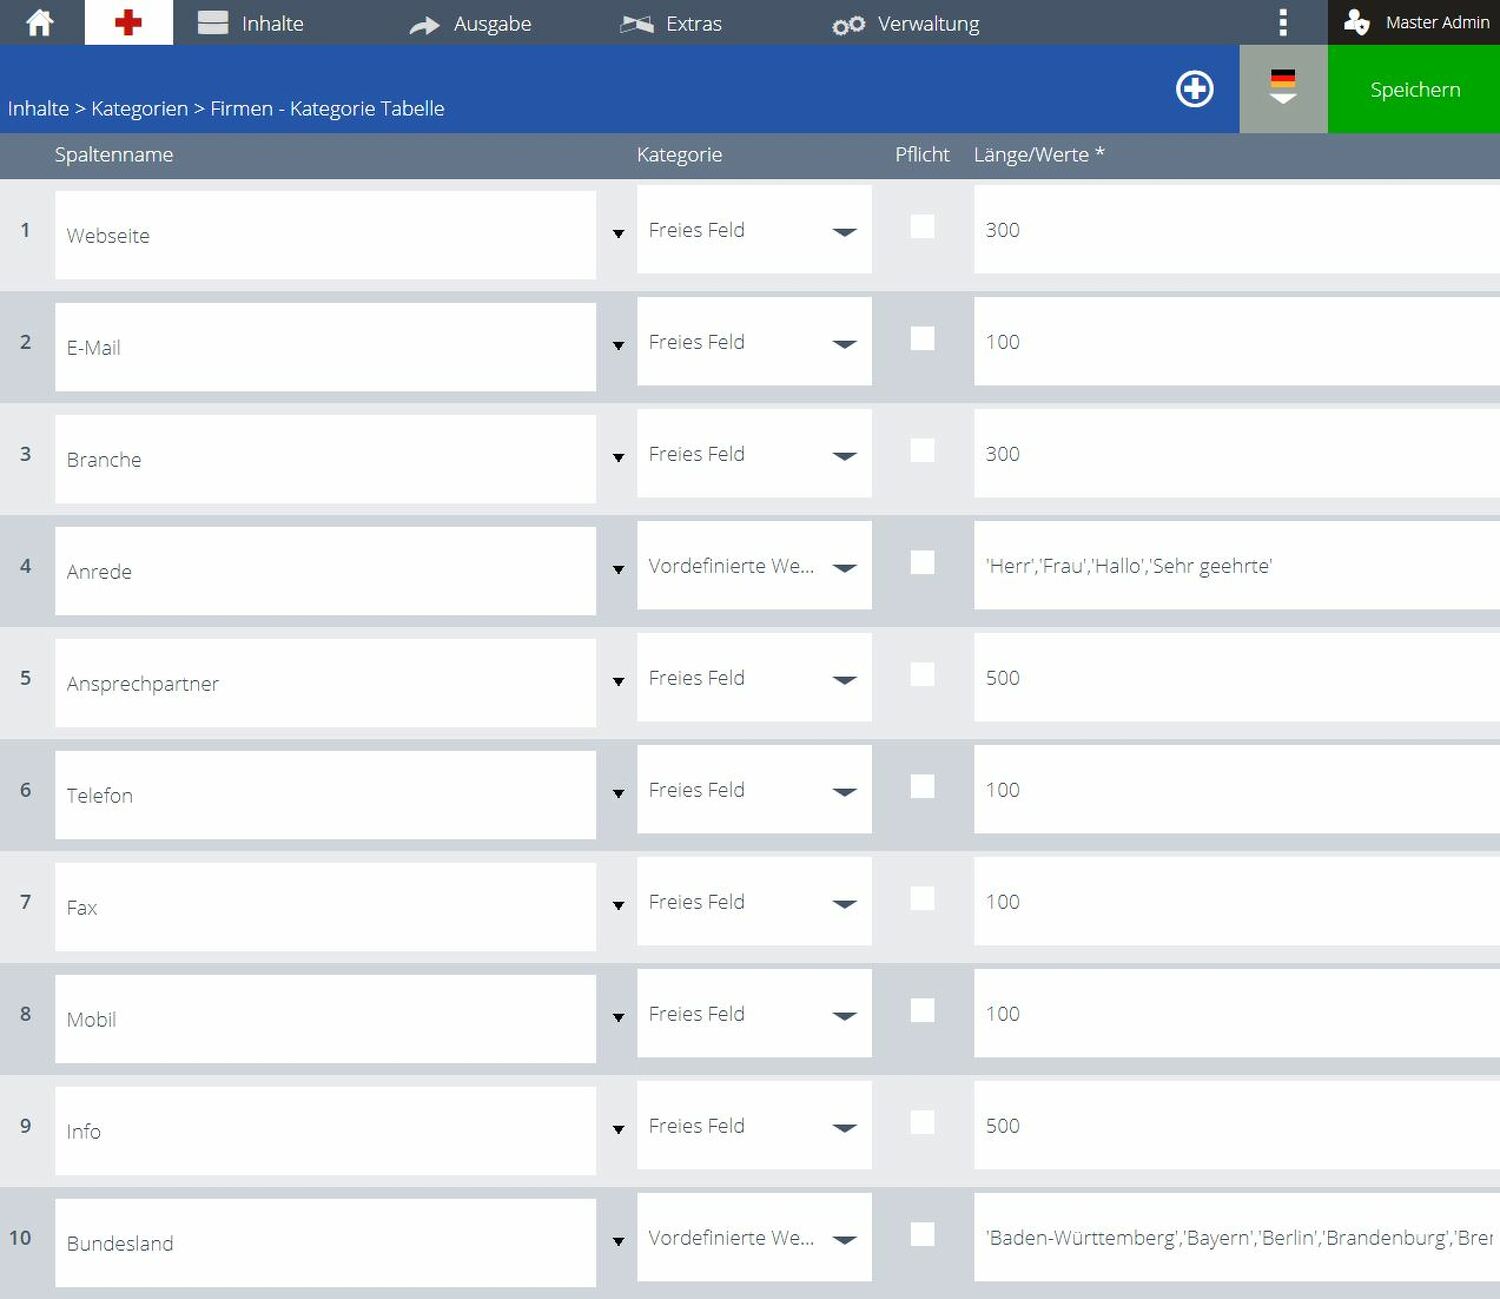Open Kategorie dropdown for Bundesland row
The width and height of the screenshot is (1500, 1299).
pyautogui.click(x=754, y=1237)
